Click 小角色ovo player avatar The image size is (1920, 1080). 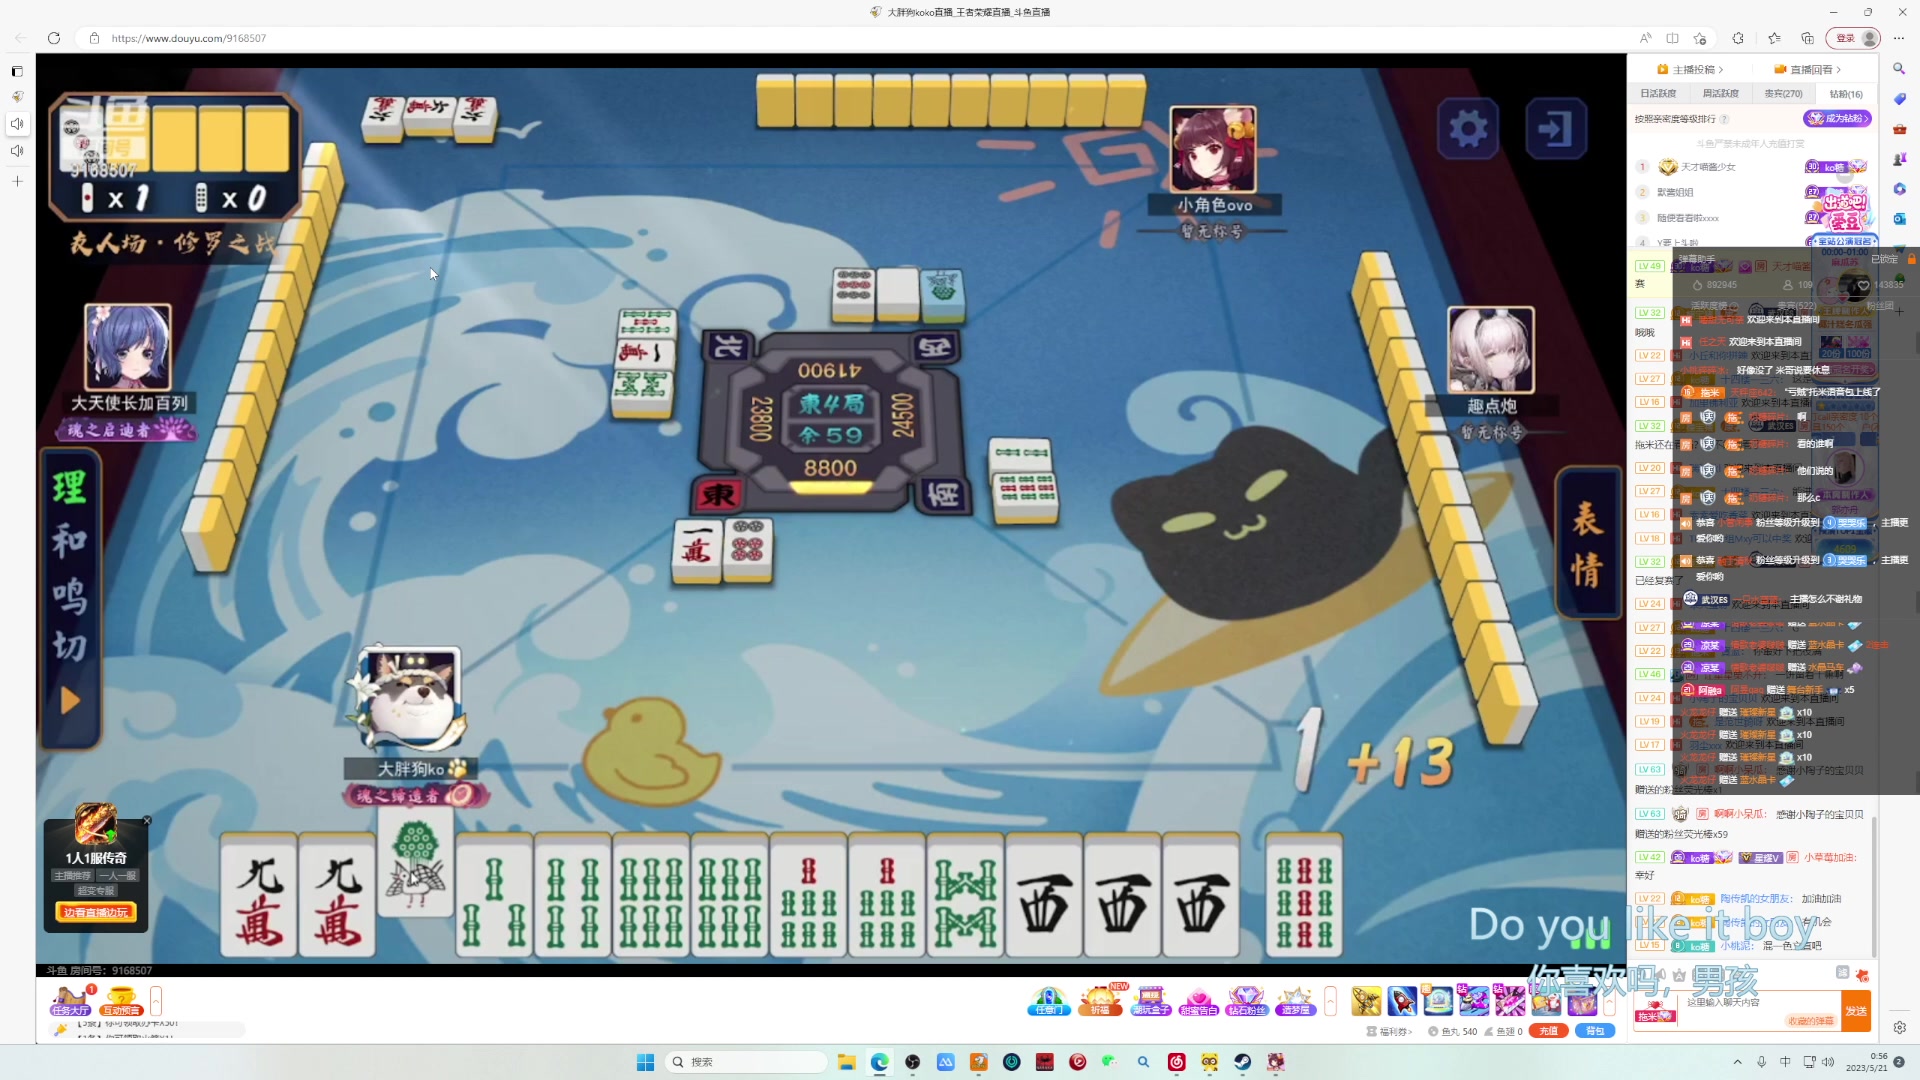1213,149
